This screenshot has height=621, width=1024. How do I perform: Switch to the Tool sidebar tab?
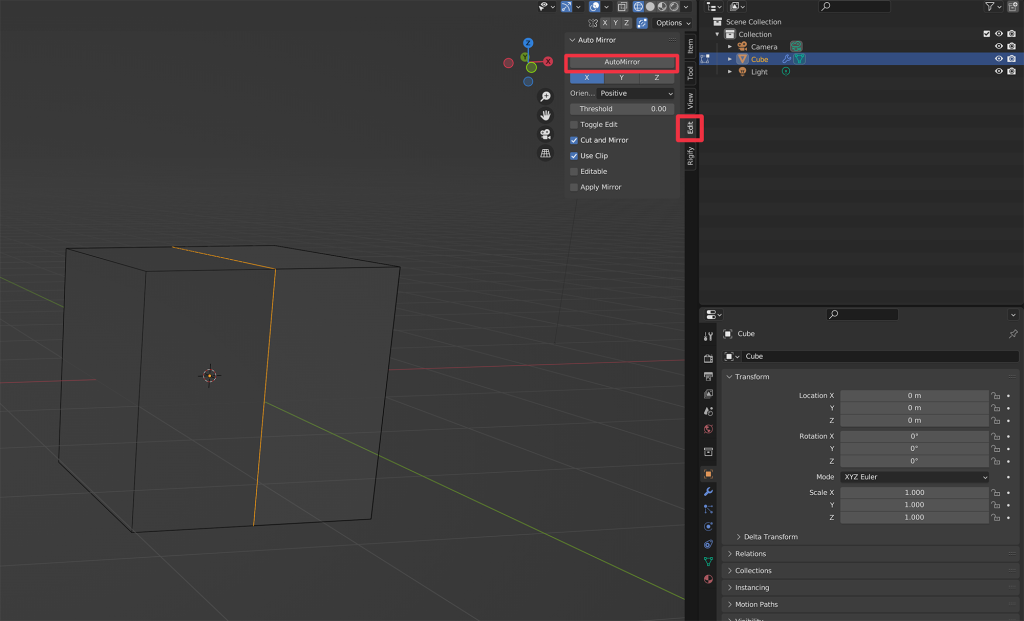coord(690,73)
